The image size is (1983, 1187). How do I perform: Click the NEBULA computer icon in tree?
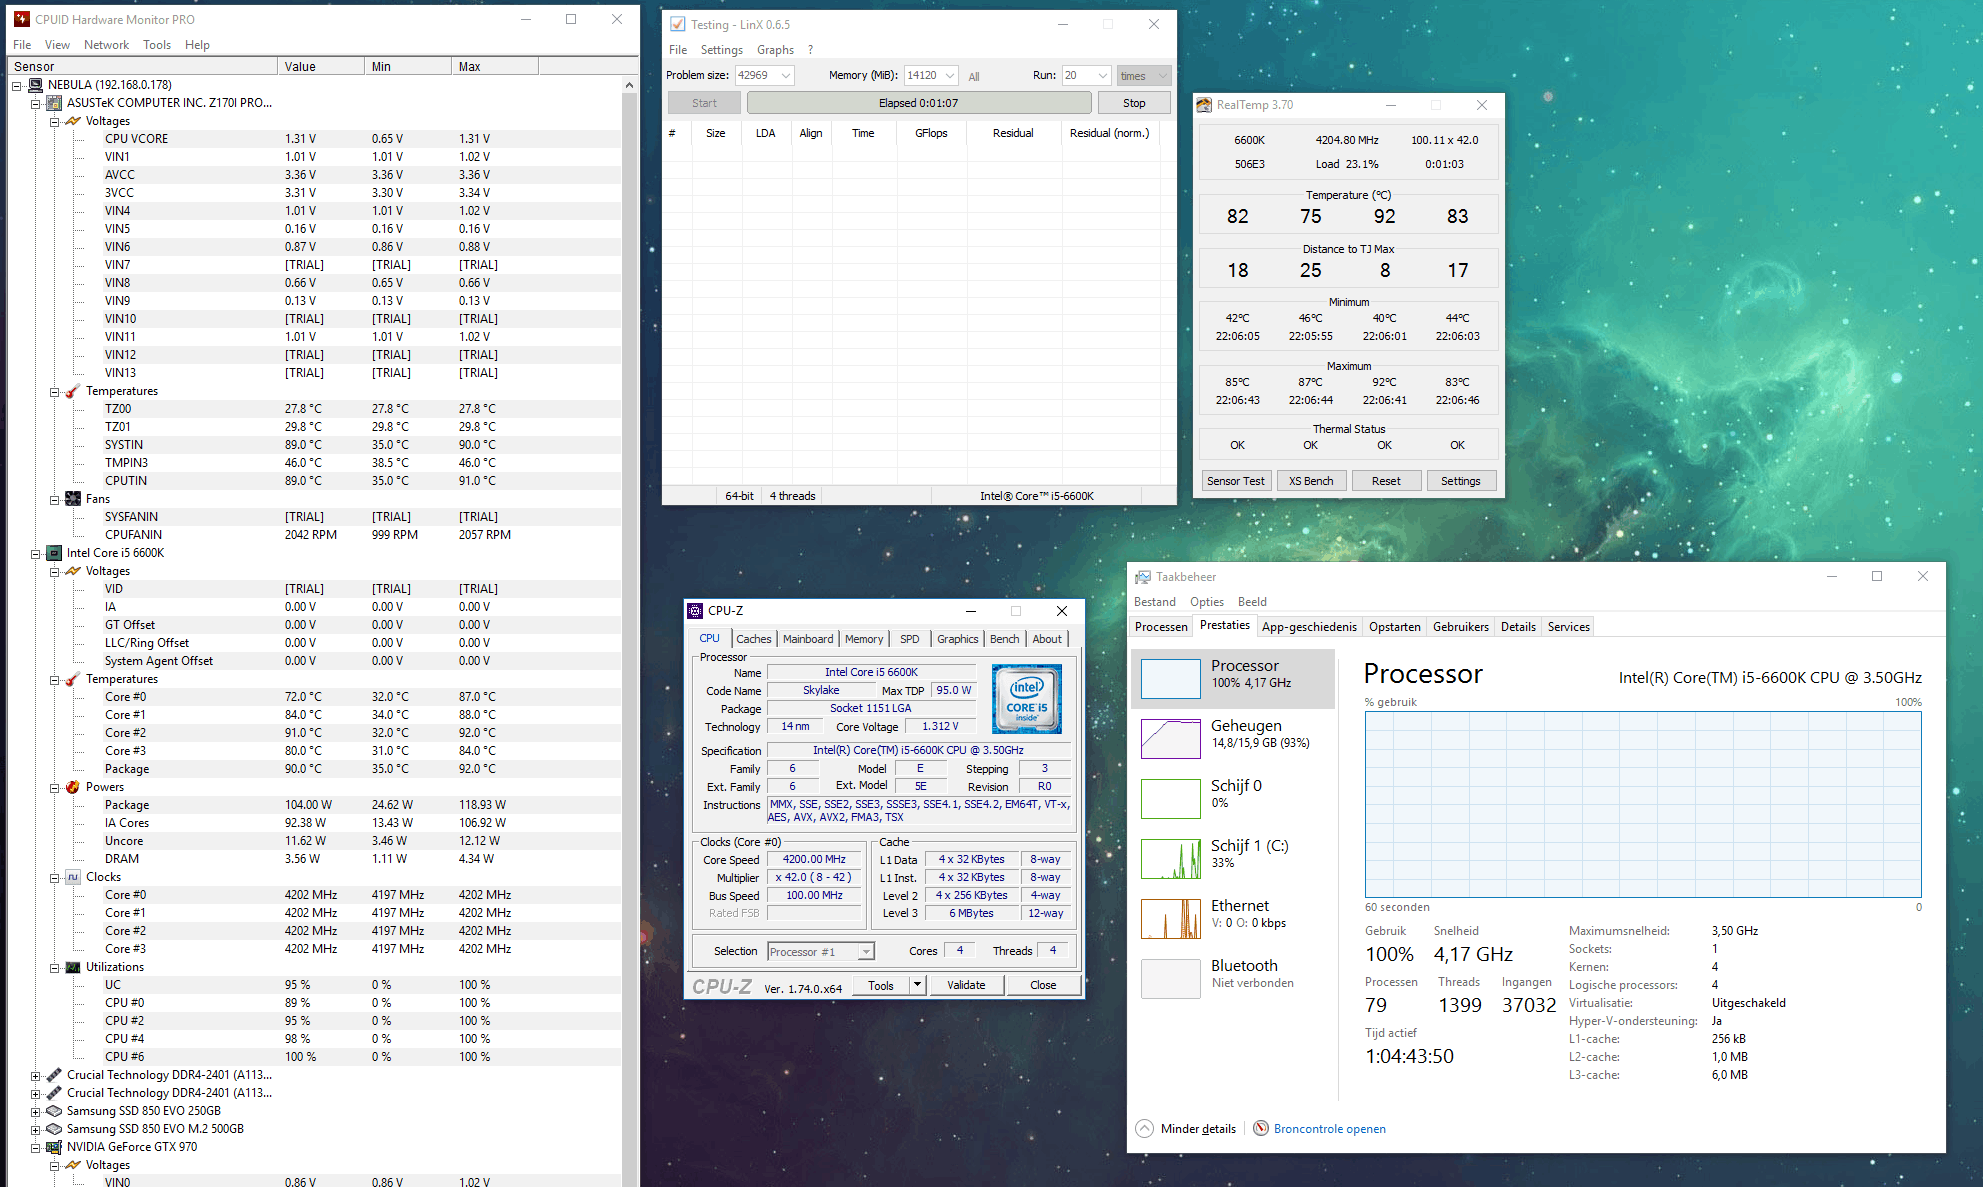pos(36,85)
